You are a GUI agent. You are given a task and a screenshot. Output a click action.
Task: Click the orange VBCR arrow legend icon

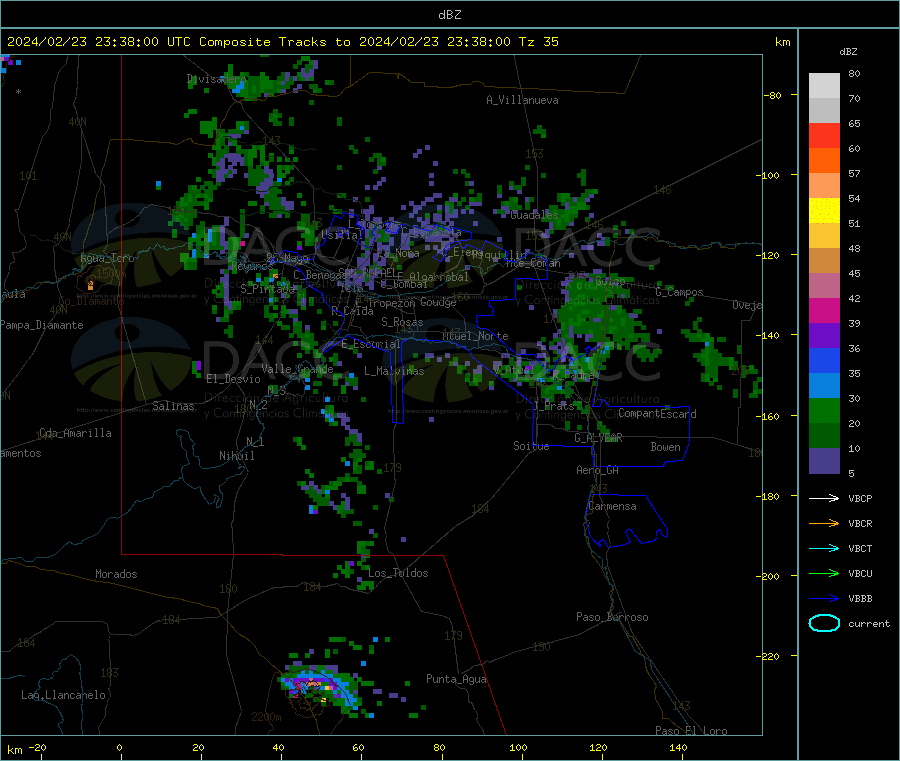click(x=824, y=523)
